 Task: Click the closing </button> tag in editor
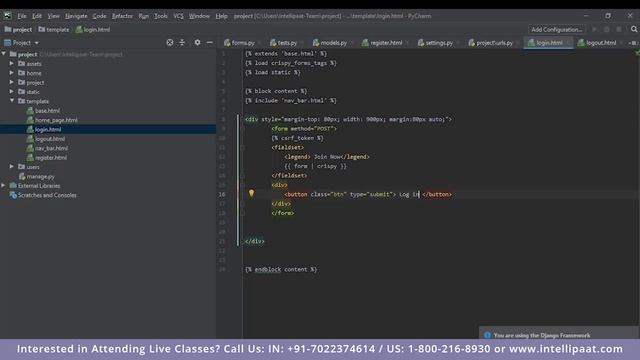437,194
